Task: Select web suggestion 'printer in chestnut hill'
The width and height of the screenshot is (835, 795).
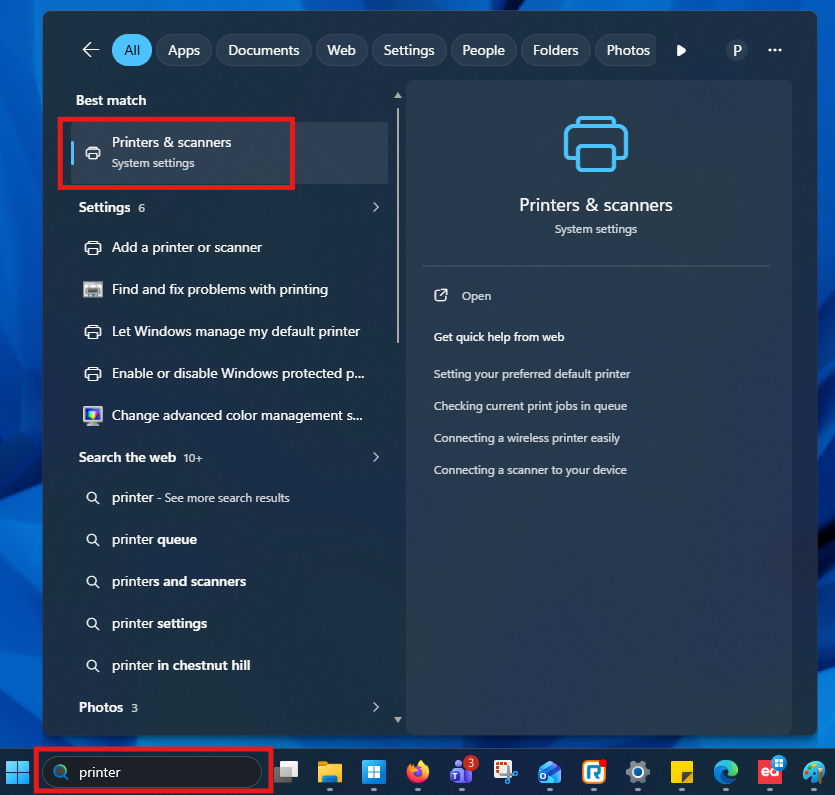Action: 229,666
